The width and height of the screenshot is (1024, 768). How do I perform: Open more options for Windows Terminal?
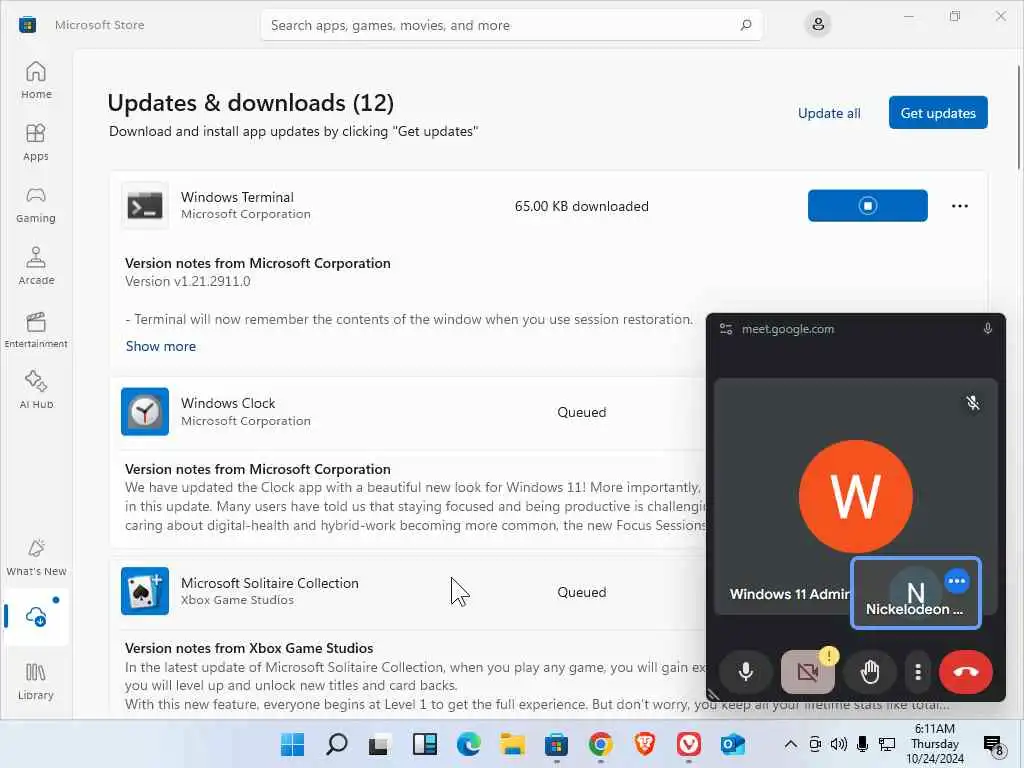[x=959, y=206]
